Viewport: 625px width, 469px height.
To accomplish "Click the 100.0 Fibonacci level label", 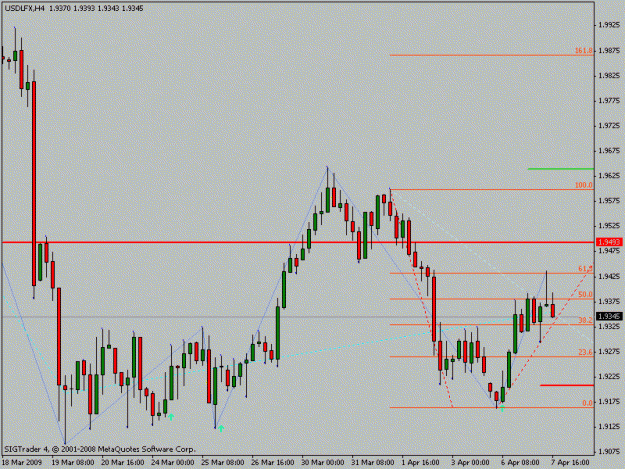I will [x=584, y=185].
